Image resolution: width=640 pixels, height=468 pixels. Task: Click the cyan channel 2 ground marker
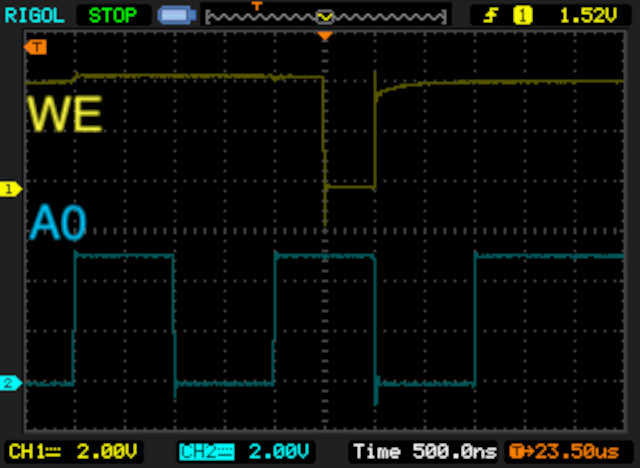tap(10, 383)
